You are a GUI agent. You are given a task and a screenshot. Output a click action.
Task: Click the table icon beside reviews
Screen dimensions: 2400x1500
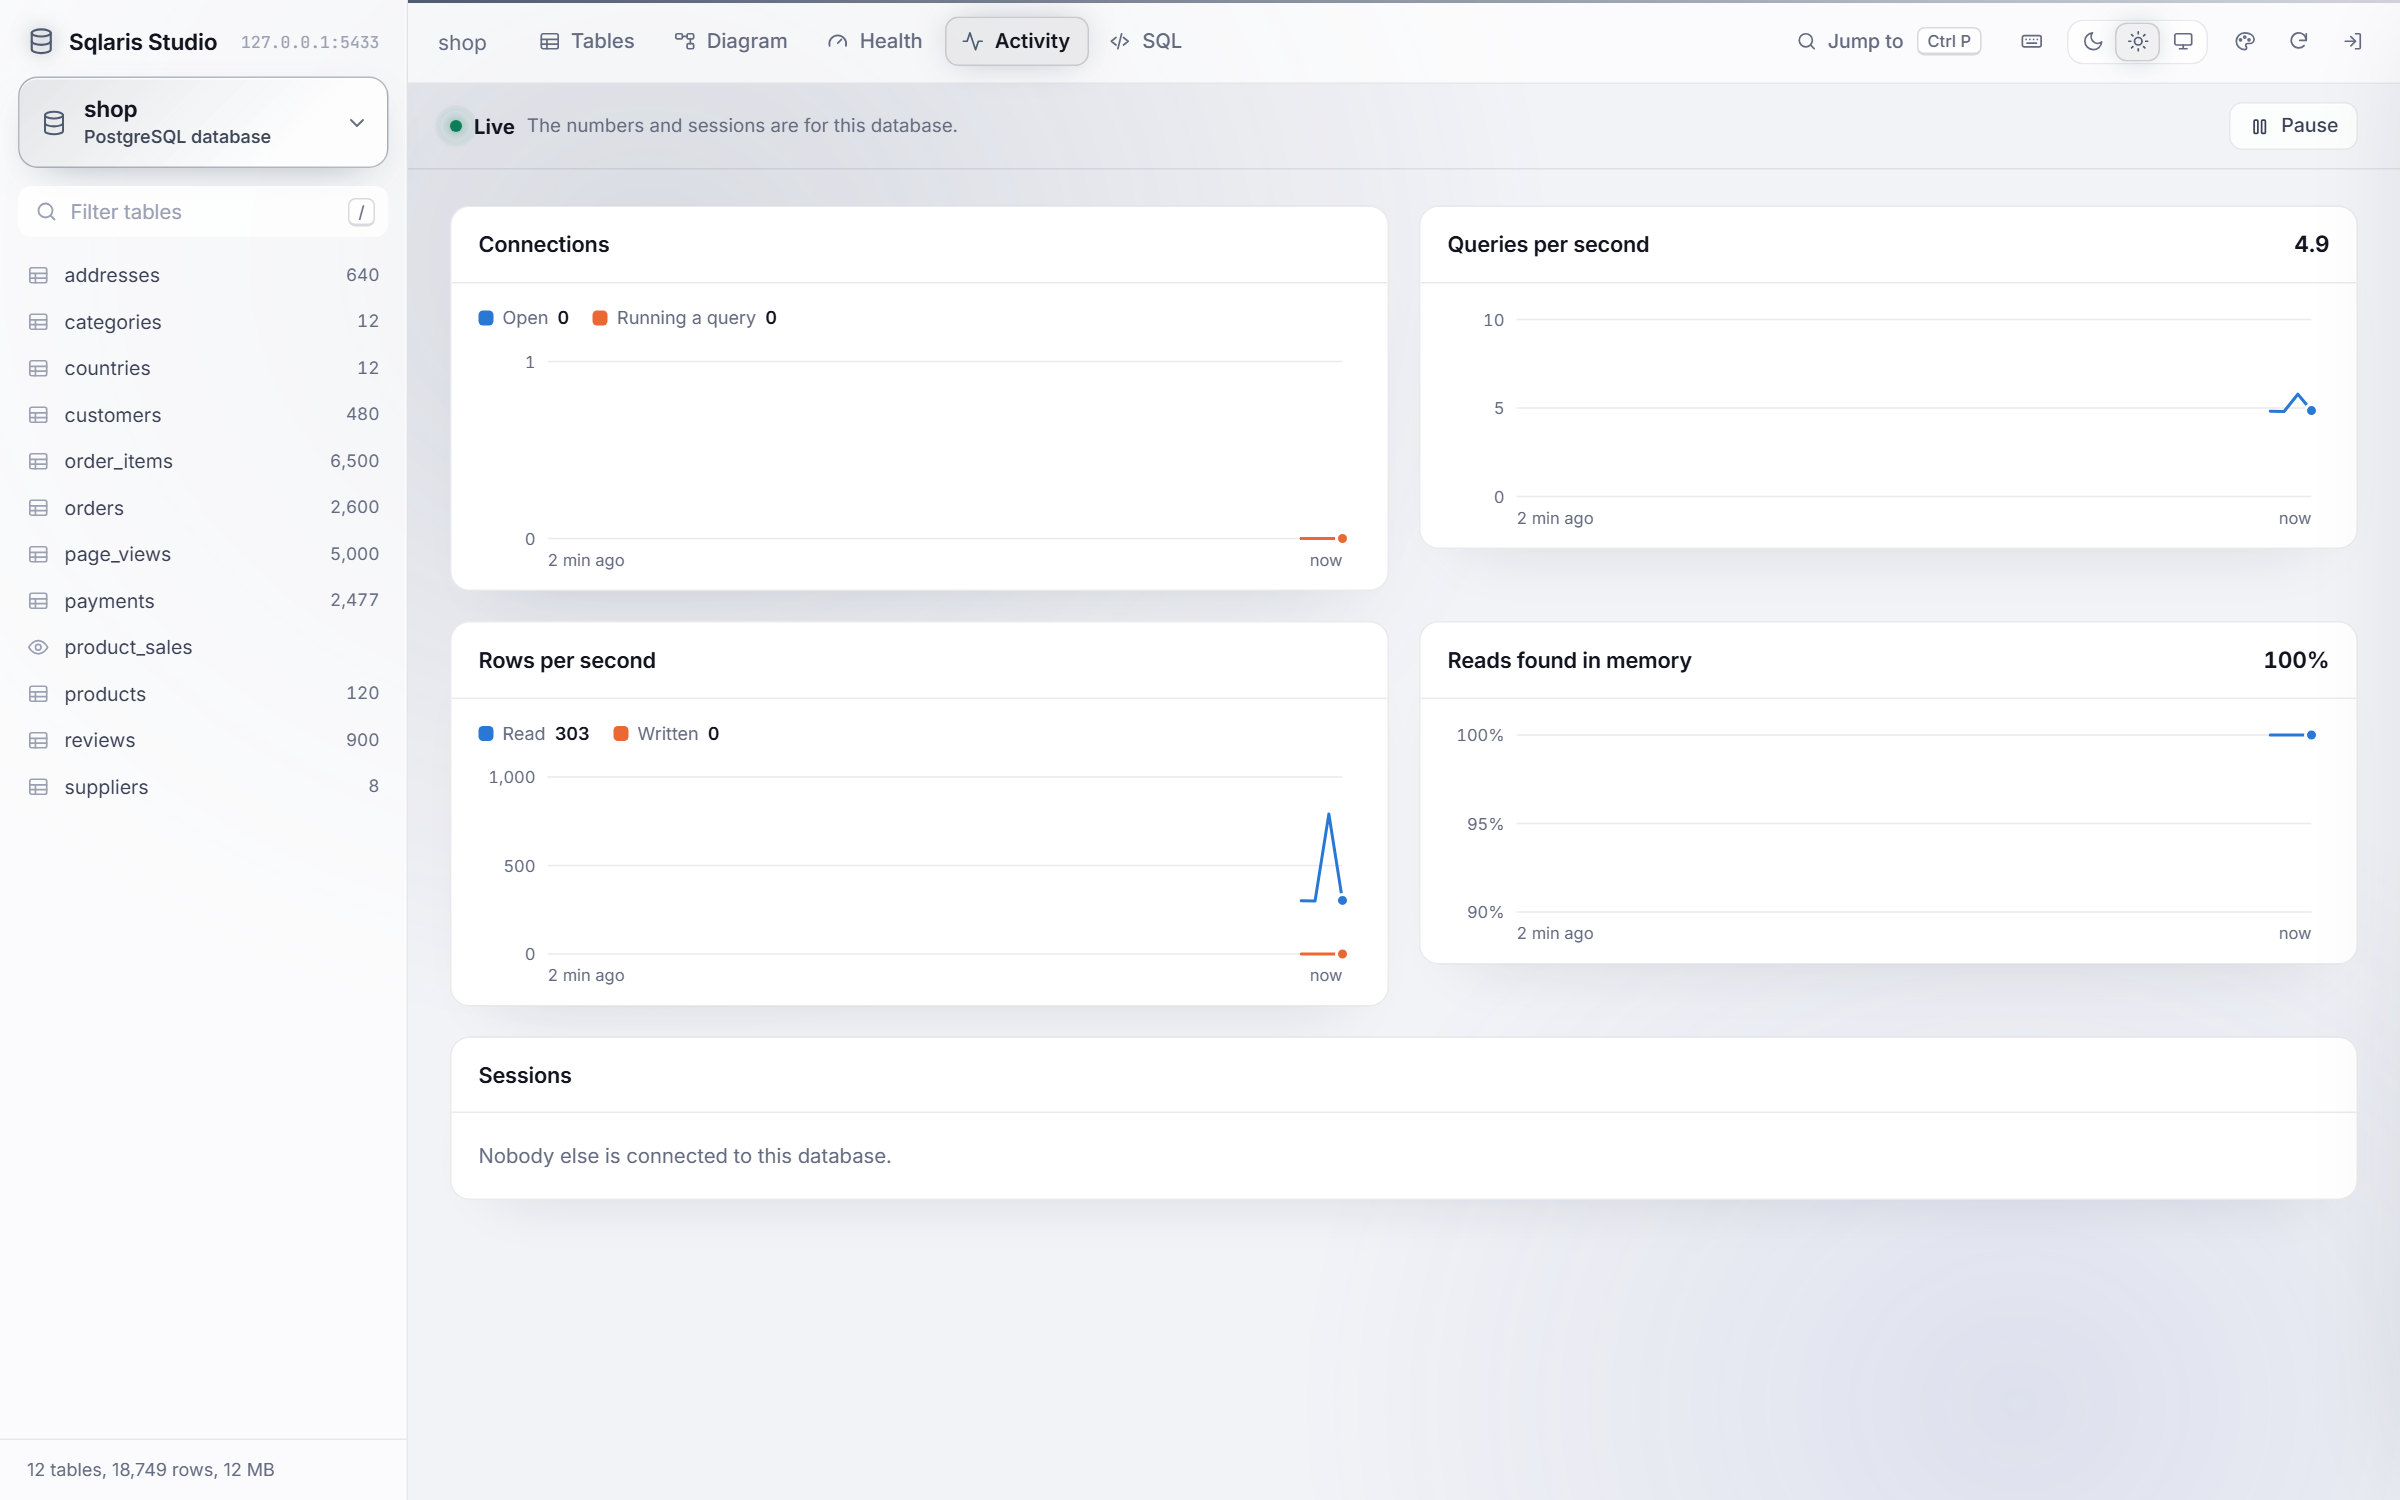tap(39, 740)
